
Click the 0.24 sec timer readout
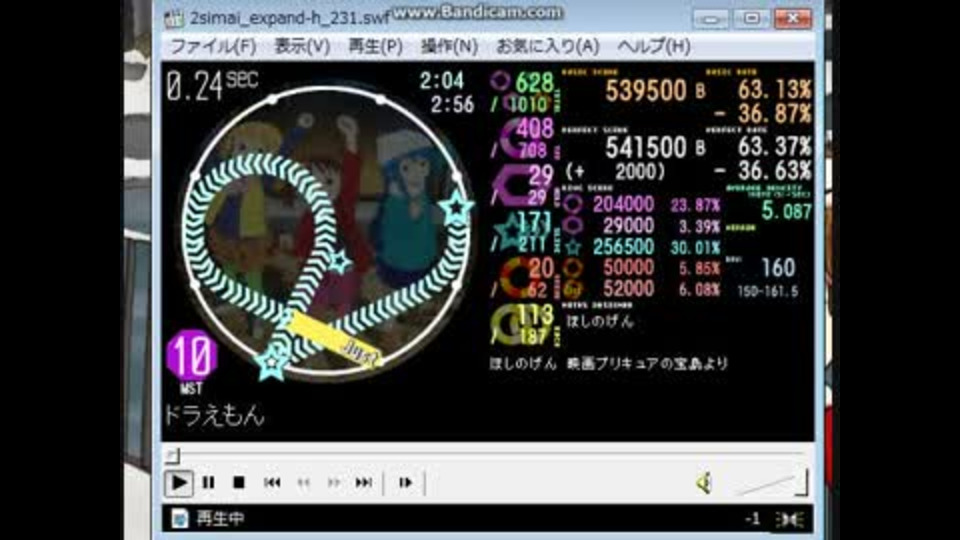[x=212, y=86]
